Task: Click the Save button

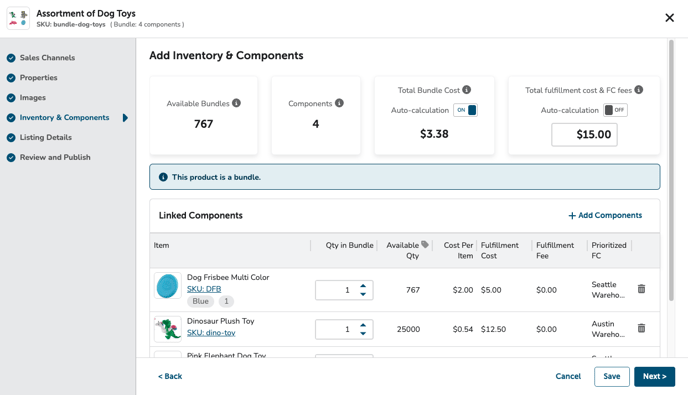Action: click(x=612, y=377)
